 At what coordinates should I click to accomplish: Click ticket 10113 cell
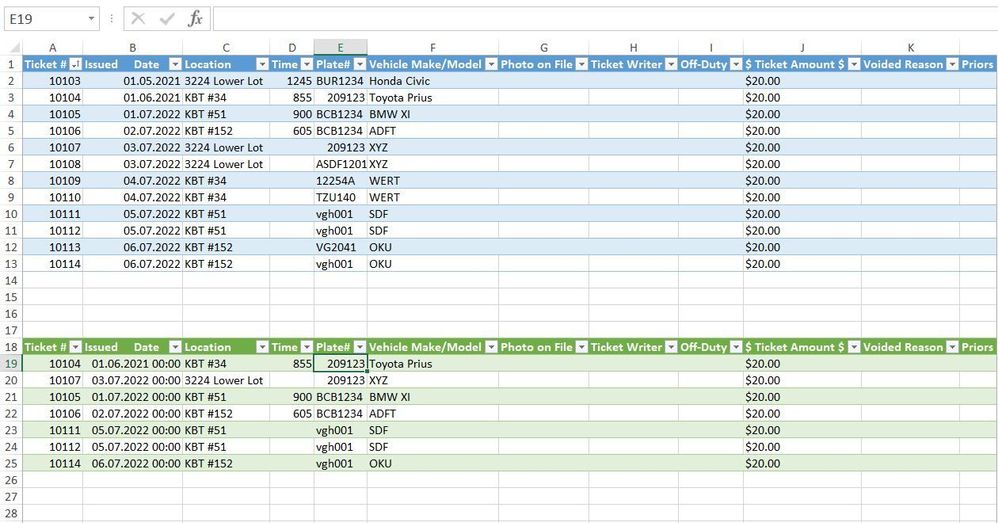click(52, 247)
